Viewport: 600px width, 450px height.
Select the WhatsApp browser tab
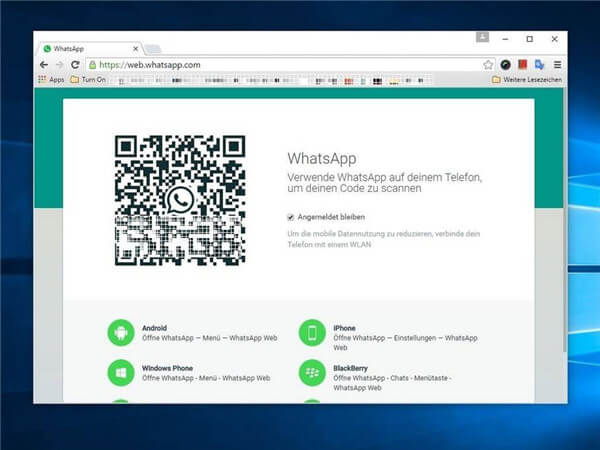tap(91, 49)
